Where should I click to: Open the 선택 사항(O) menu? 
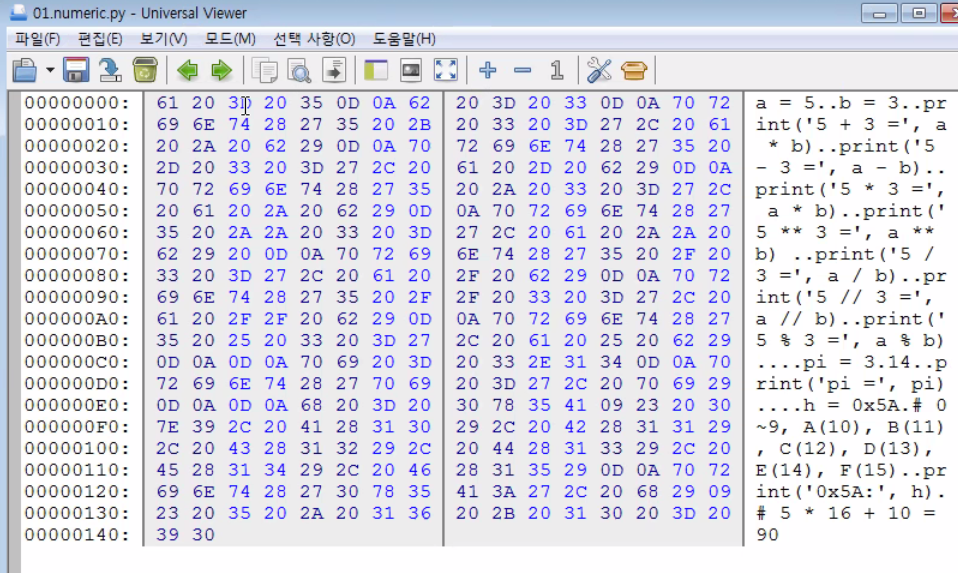coord(314,39)
